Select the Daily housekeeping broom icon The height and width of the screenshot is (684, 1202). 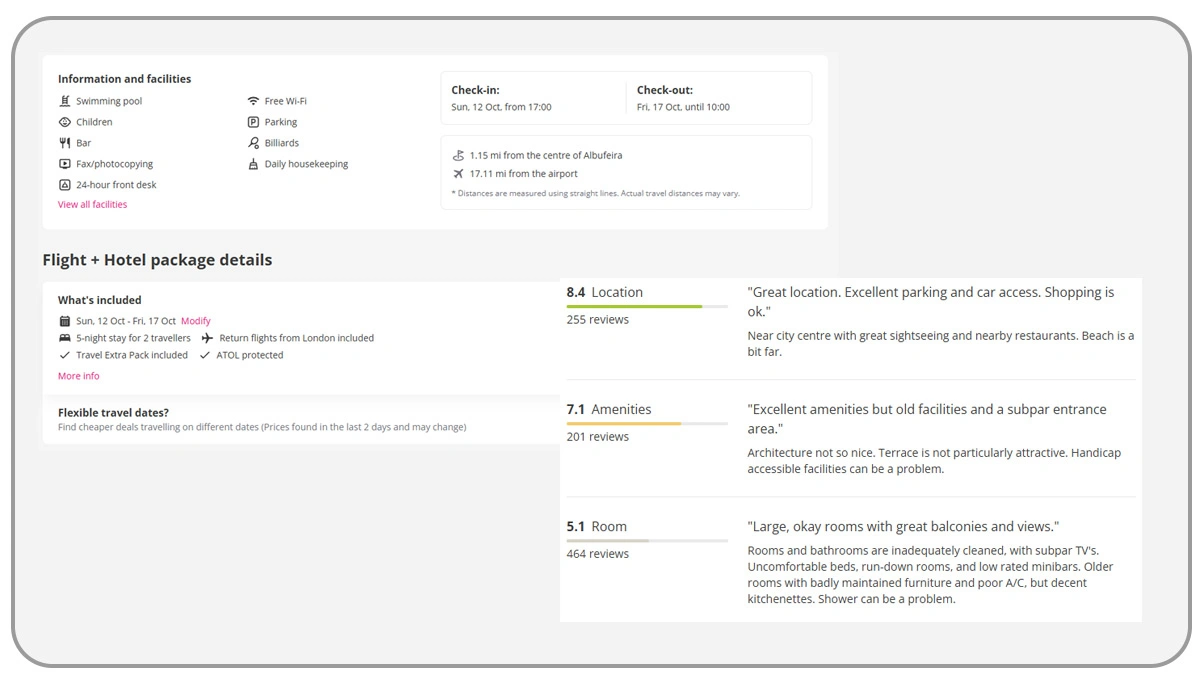(x=254, y=163)
